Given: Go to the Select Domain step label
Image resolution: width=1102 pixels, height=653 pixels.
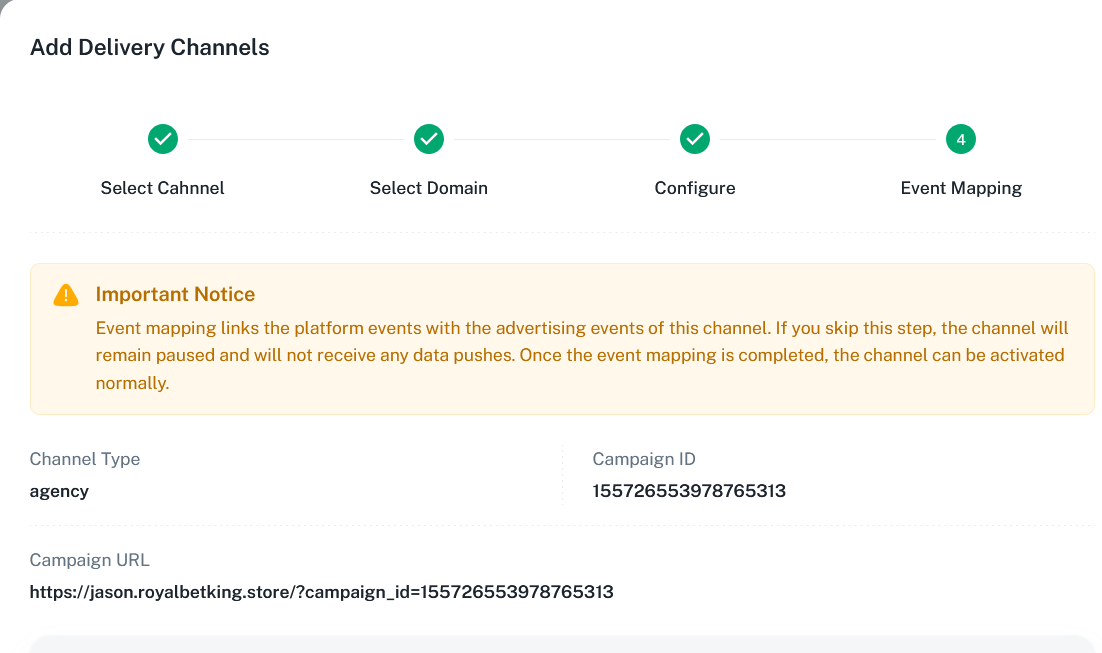Looking at the screenshot, I should pos(429,188).
